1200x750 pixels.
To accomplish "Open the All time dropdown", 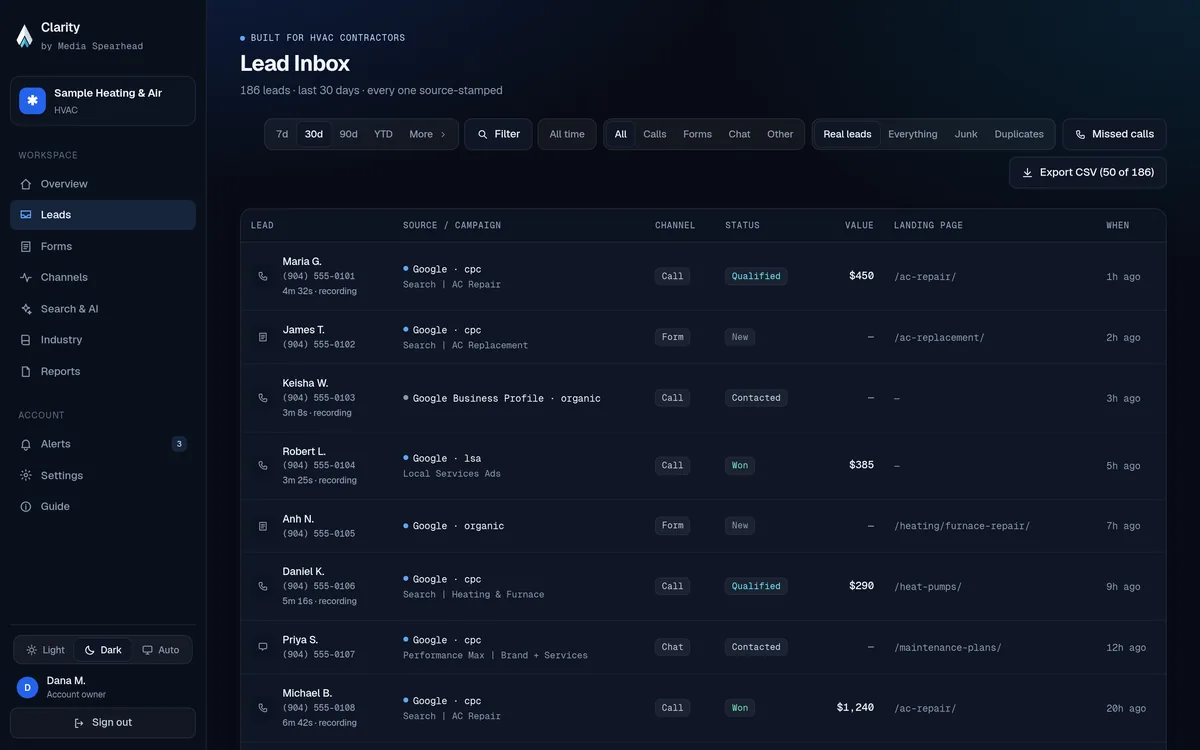I will click(x=567, y=134).
